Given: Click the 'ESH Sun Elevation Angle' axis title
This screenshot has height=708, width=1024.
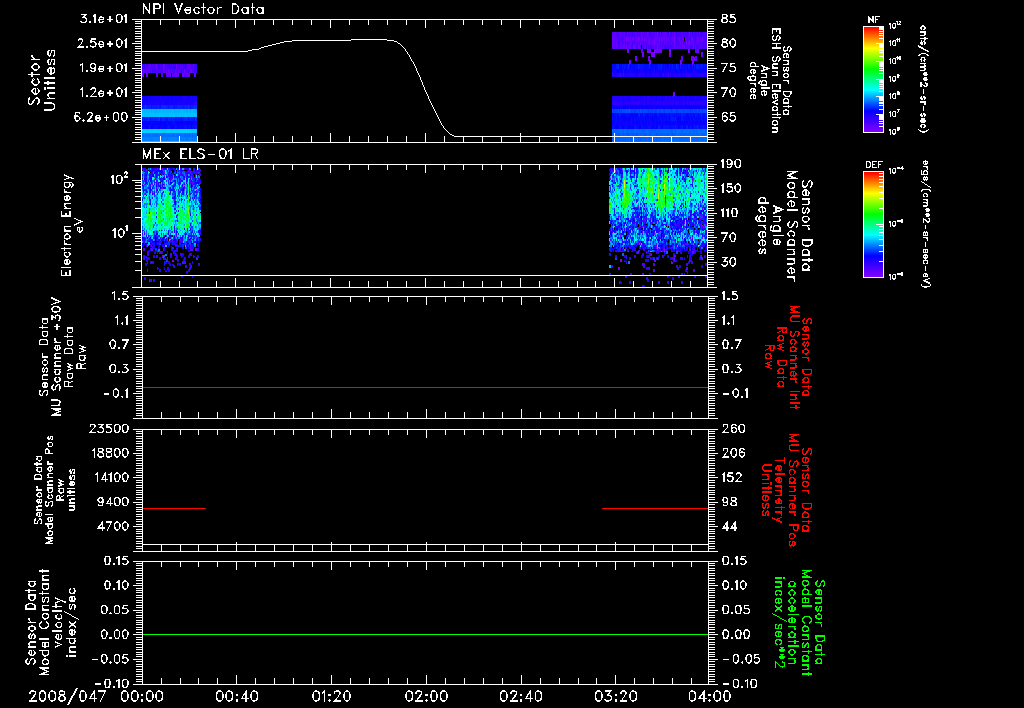Looking at the screenshot, I should tap(769, 80).
